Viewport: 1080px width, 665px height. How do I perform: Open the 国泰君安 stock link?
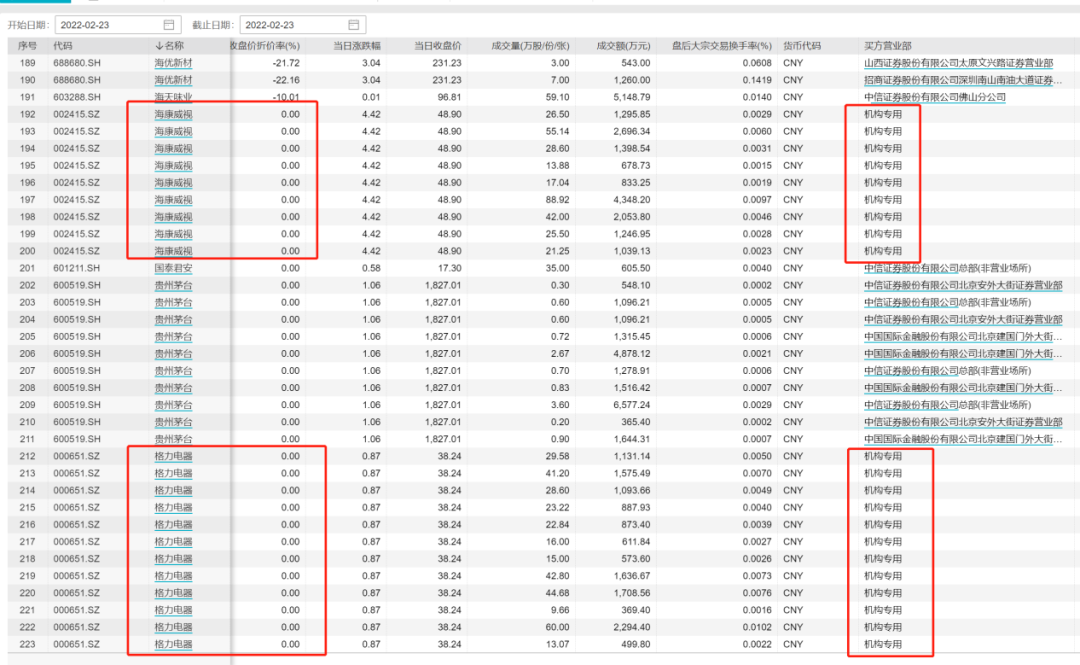click(x=173, y=268)
